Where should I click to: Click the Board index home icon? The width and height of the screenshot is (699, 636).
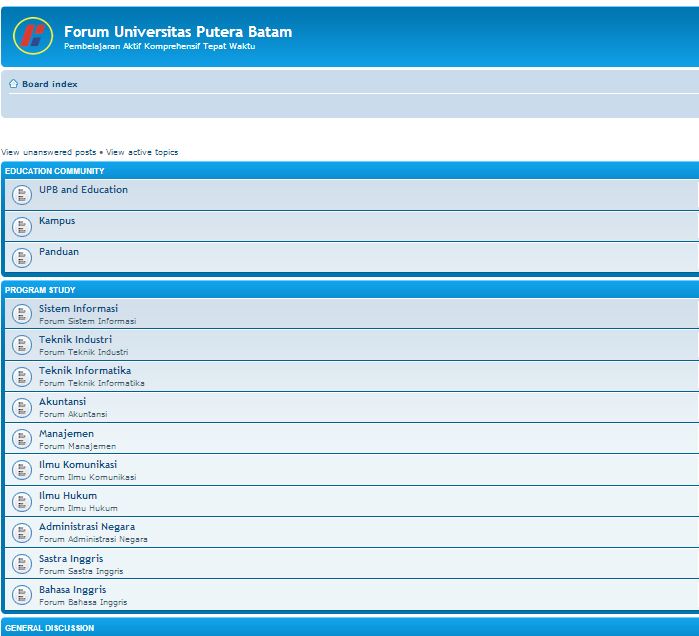[x=14, y=84]
